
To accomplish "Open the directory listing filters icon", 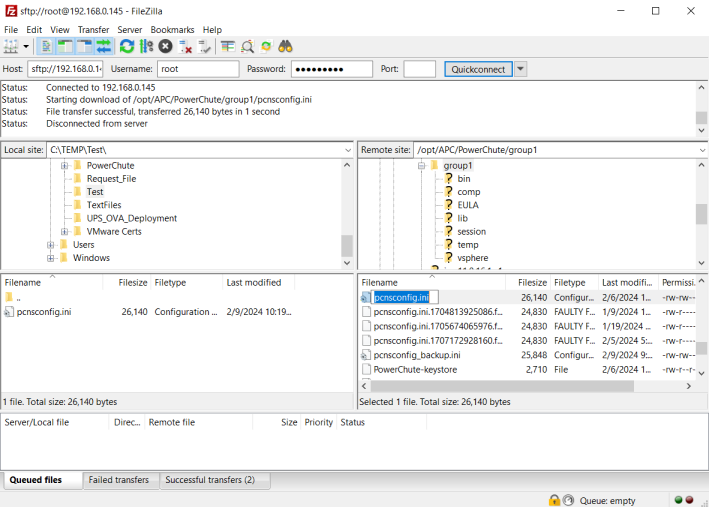I will pyautogui.click(x=228, y=47).
